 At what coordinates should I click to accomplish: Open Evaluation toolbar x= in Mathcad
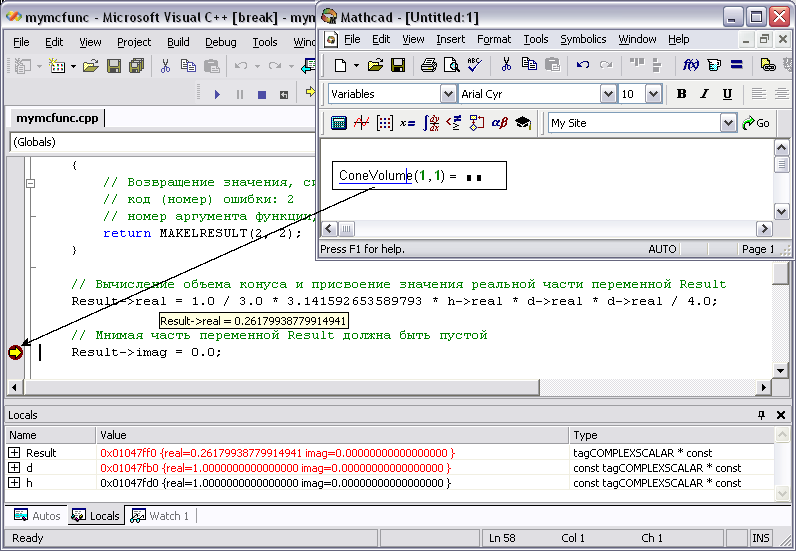pyautogui.click(x=407, y=123)
